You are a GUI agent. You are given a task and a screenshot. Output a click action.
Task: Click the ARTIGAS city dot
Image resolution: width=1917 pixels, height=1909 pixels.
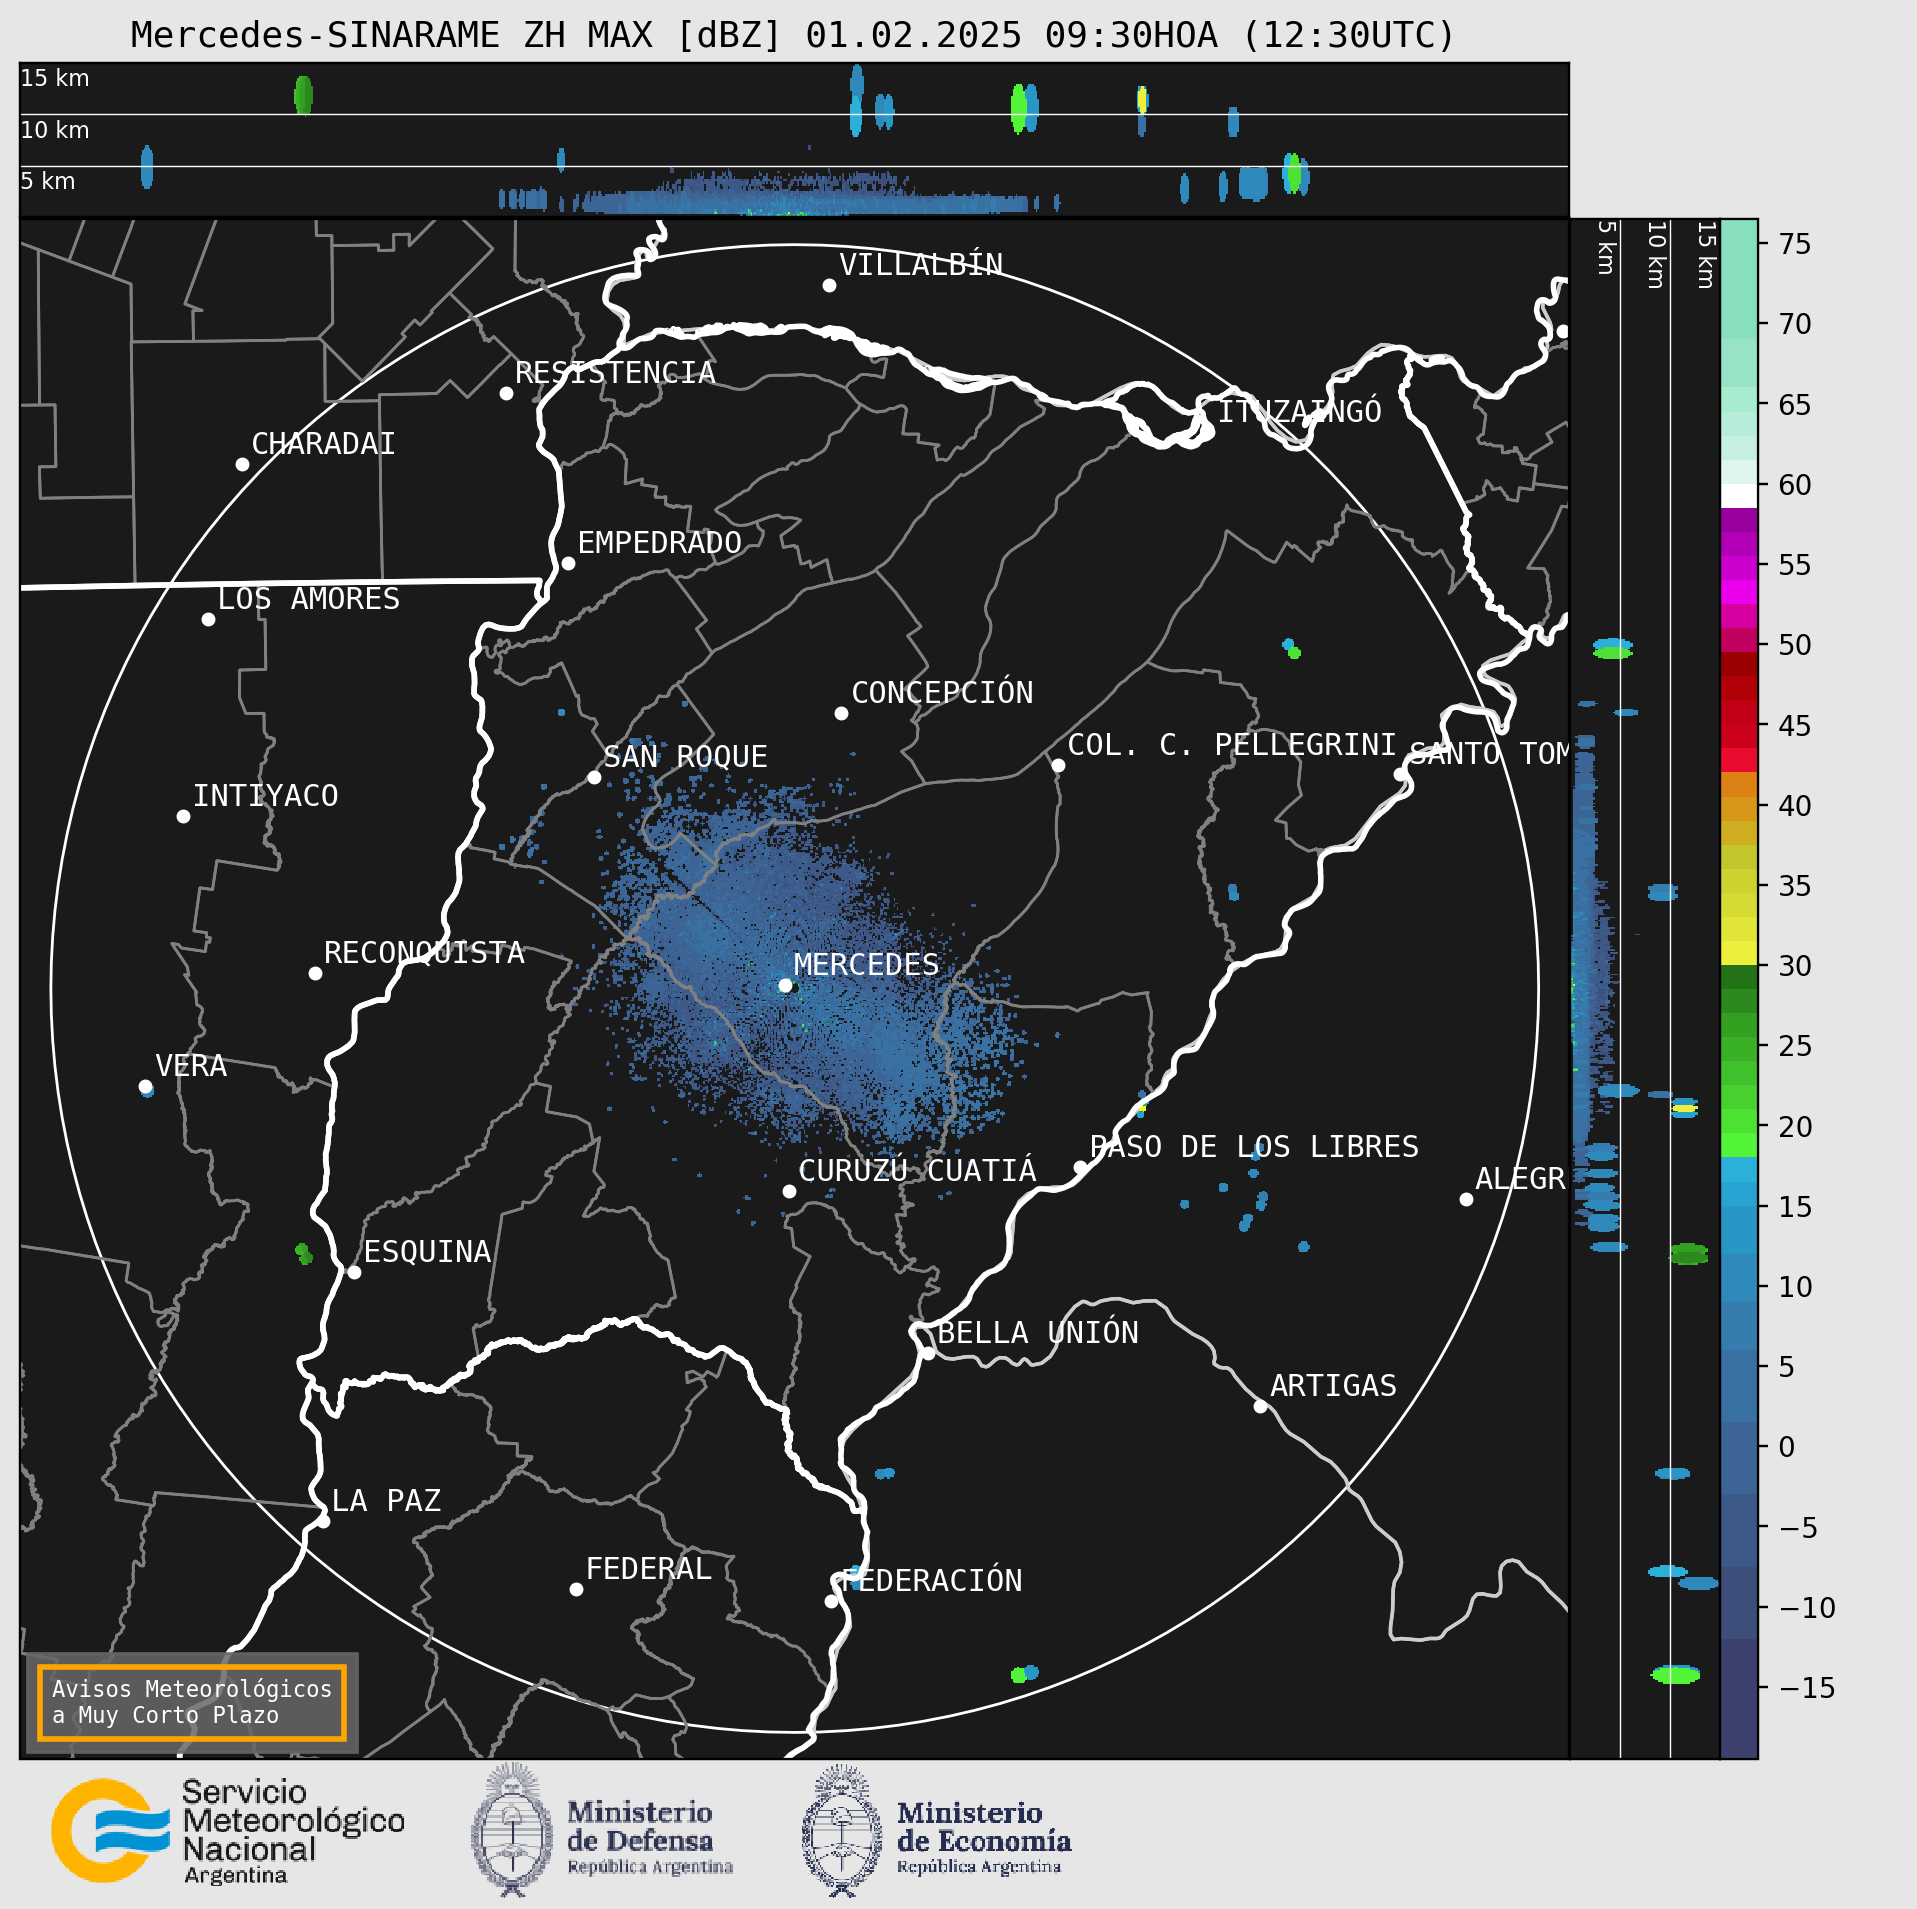click(1260, 1407)
